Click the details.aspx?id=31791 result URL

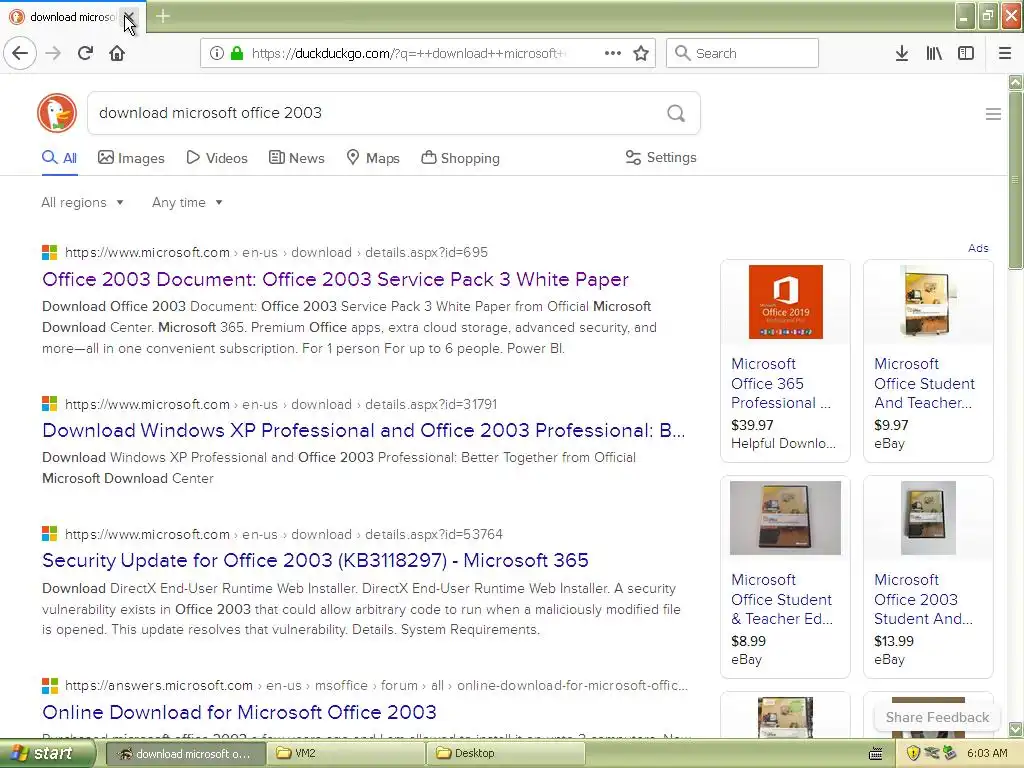pyautogui.click(x=281, y=404)
